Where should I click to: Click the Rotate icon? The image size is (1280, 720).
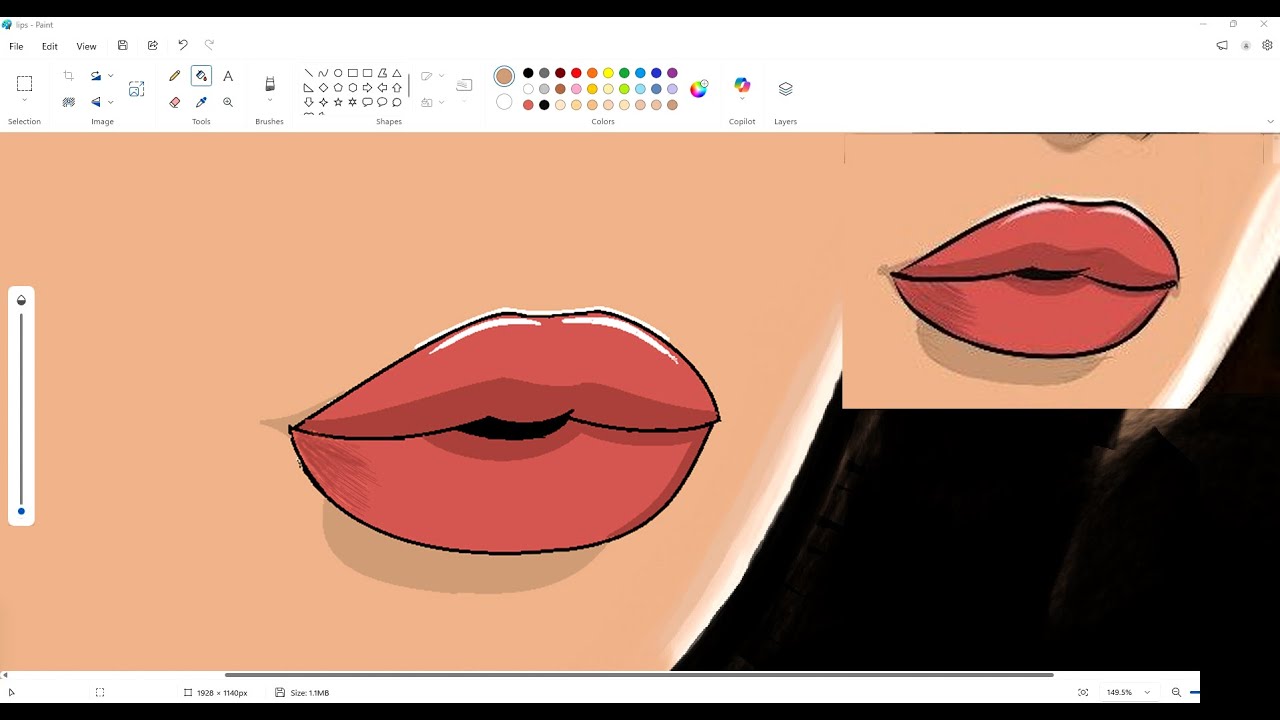(96, 76)
